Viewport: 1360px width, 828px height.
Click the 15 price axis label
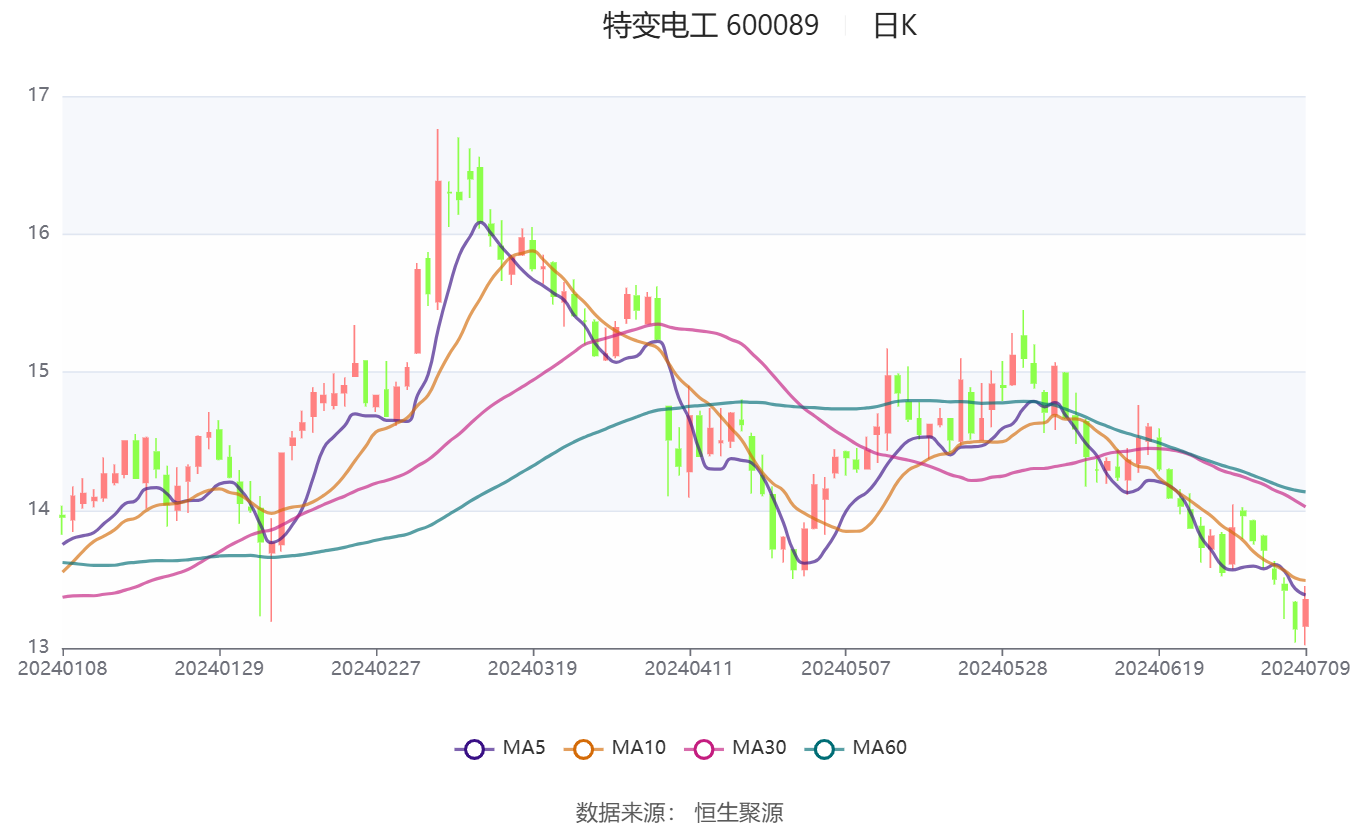click(39, 371)
